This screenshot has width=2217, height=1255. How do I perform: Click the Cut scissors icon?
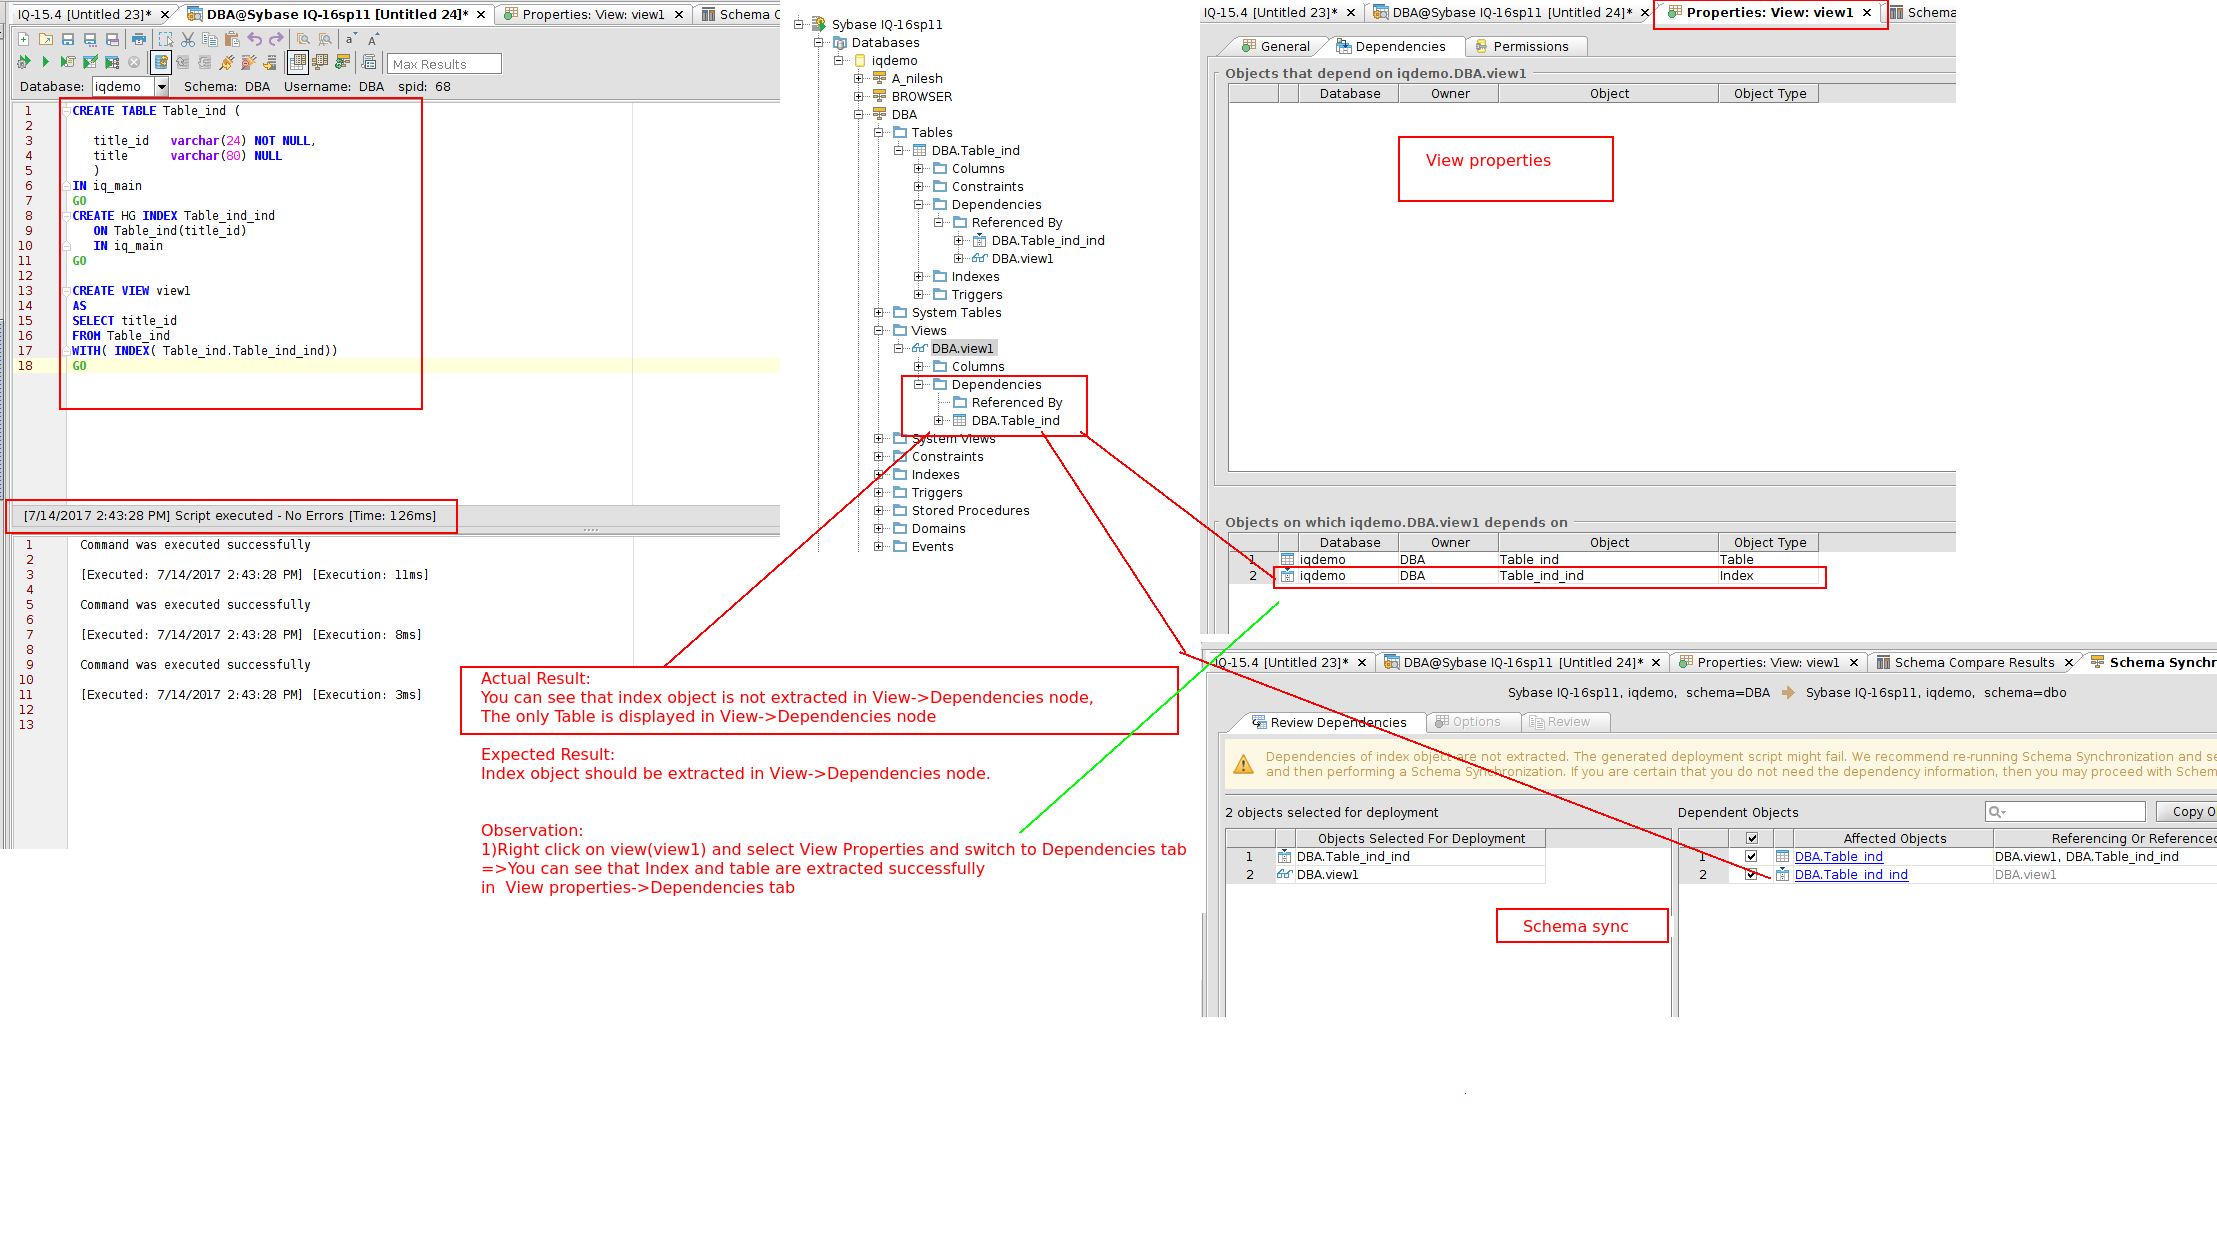187,39
